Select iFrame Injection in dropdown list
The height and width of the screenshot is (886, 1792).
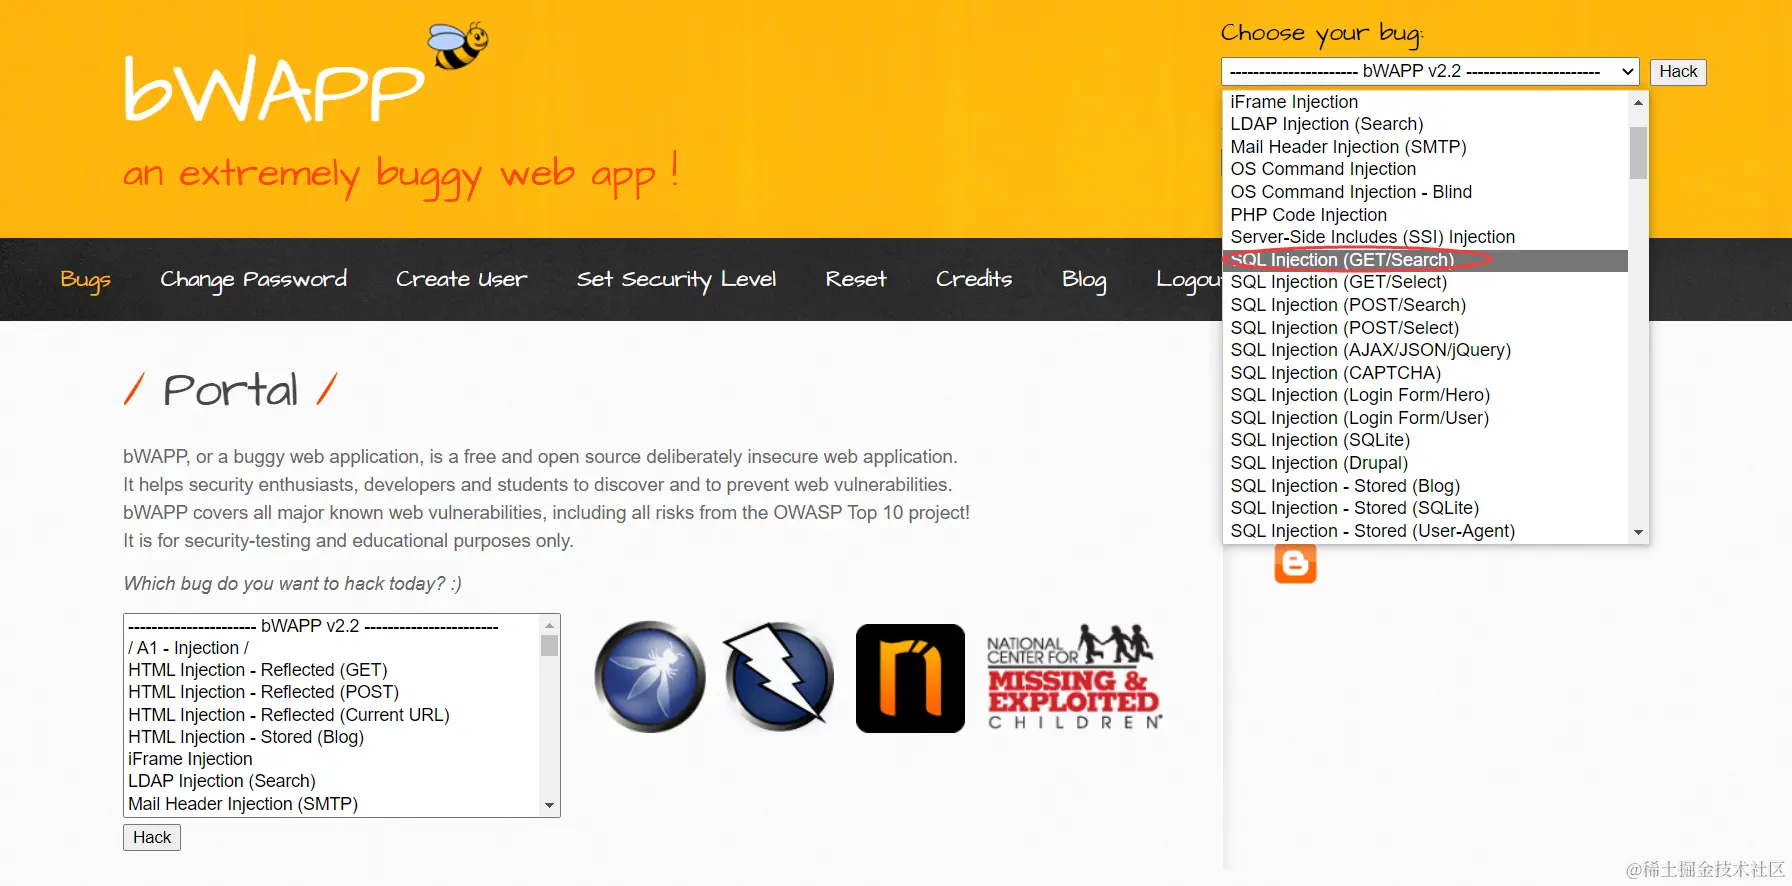(x=1425, y=102)
